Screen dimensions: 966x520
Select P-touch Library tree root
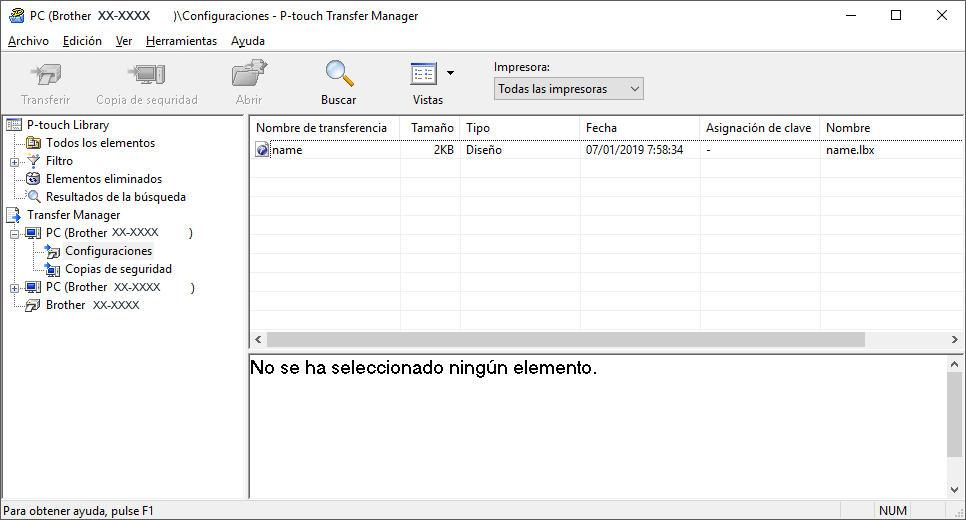(x=68, y=124)
